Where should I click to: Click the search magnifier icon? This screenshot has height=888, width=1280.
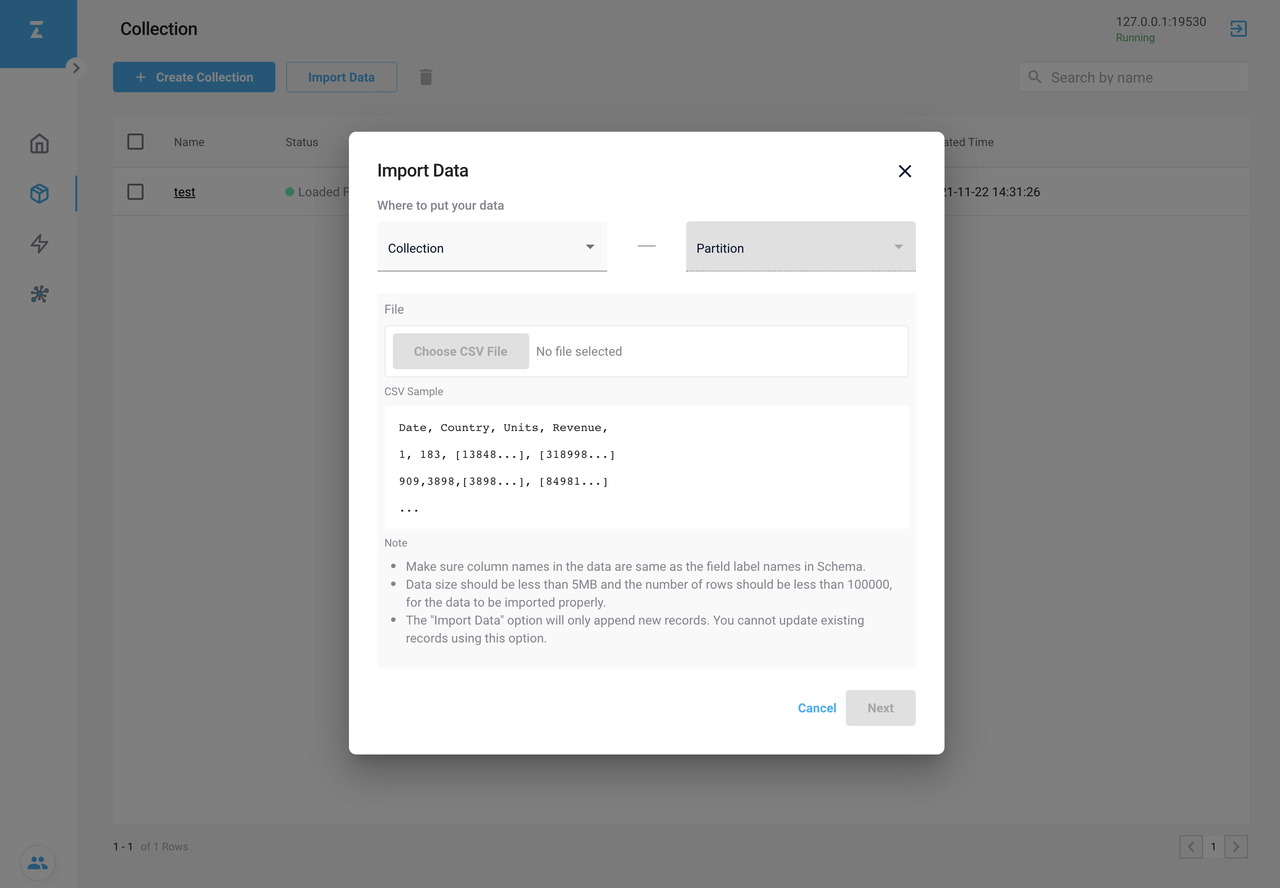[1035, 77]
